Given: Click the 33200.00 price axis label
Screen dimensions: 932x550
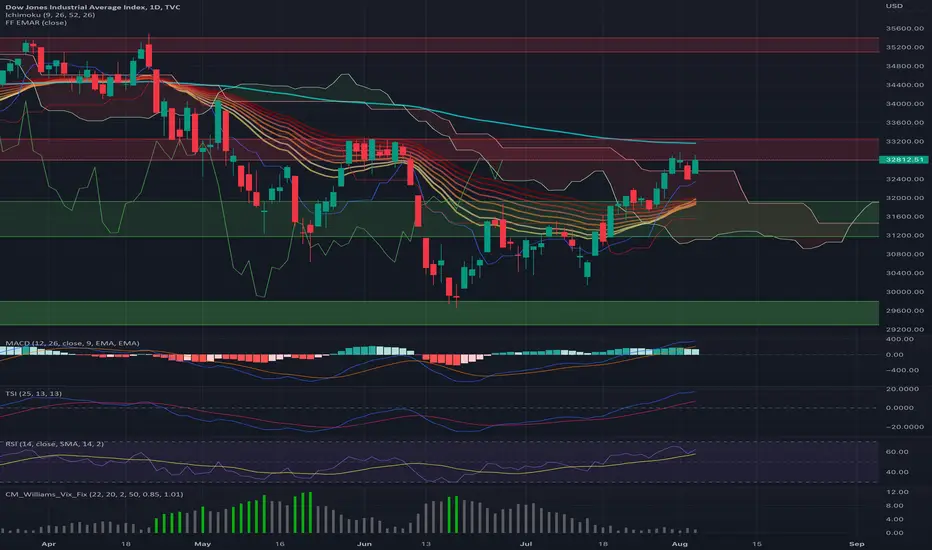Looking at the screenshot, I should (905, 142).
